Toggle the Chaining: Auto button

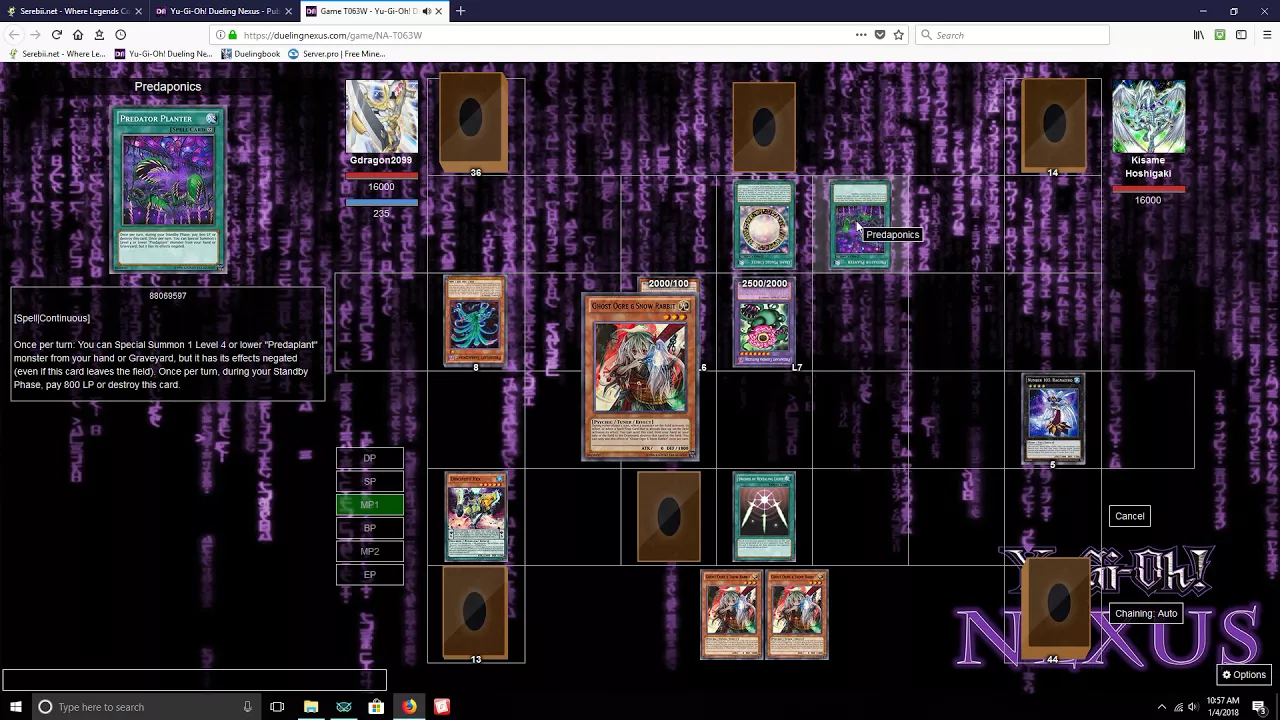coord(1146,613)
